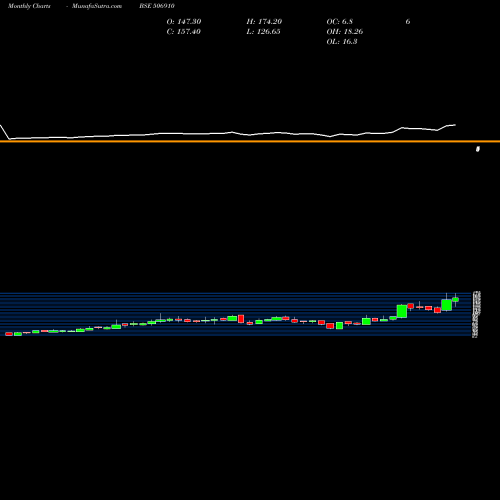
Task: Click the close value C: 157.40
Action: (184, 32)
